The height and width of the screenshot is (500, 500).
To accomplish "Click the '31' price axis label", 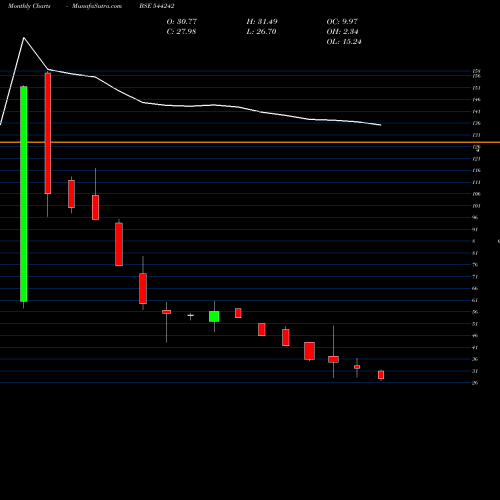I will click(x=475, y=371).
